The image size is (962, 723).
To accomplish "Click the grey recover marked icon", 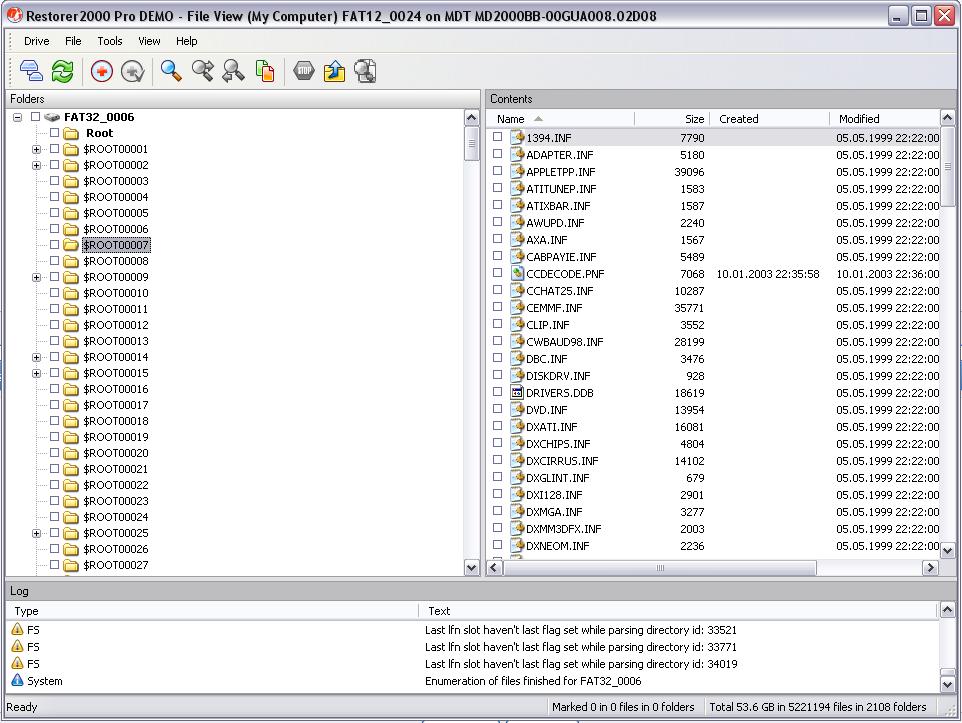I will point(133,71).
